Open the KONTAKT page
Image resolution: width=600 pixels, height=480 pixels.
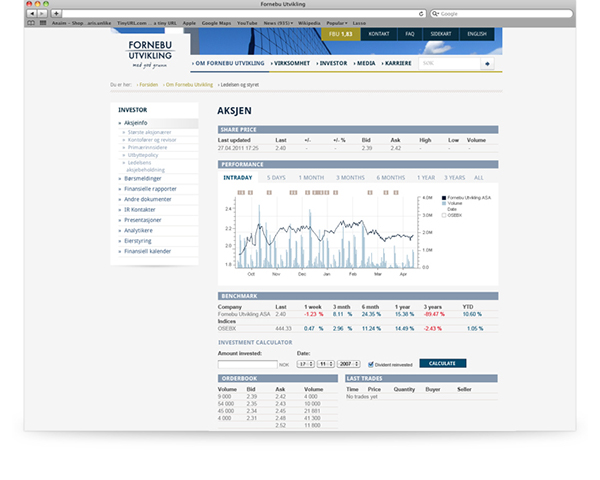pyautogui.click(x=379, y=34)
